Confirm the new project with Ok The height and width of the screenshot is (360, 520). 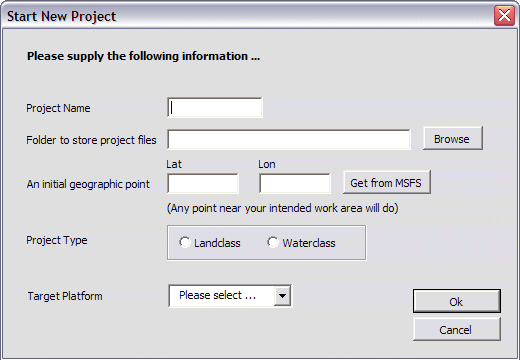457,301
